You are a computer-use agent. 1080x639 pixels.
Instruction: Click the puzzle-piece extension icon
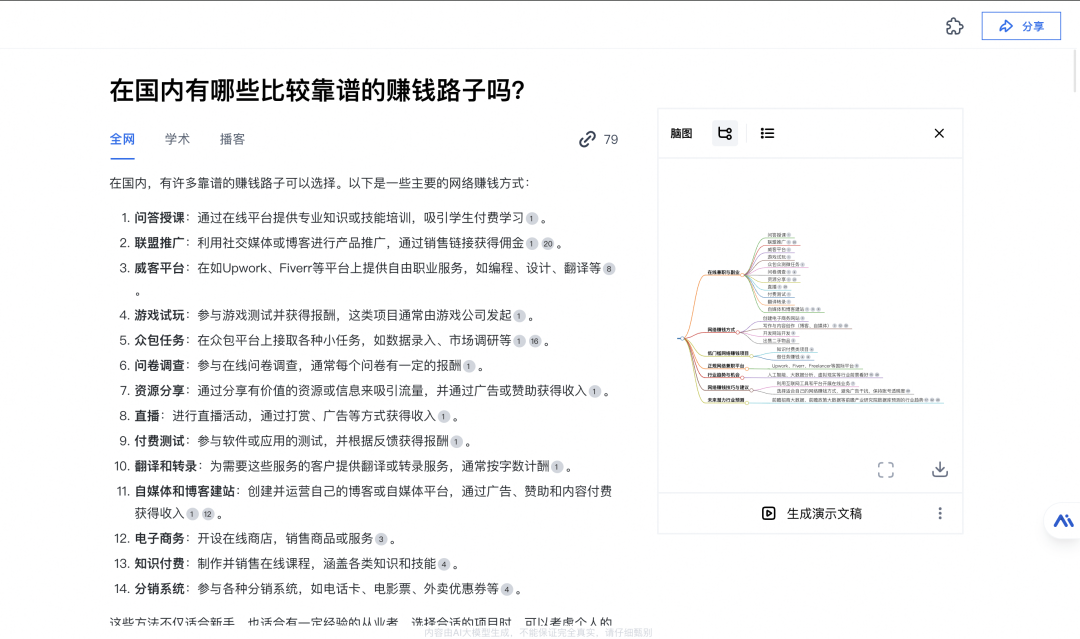tap(954, 26)
